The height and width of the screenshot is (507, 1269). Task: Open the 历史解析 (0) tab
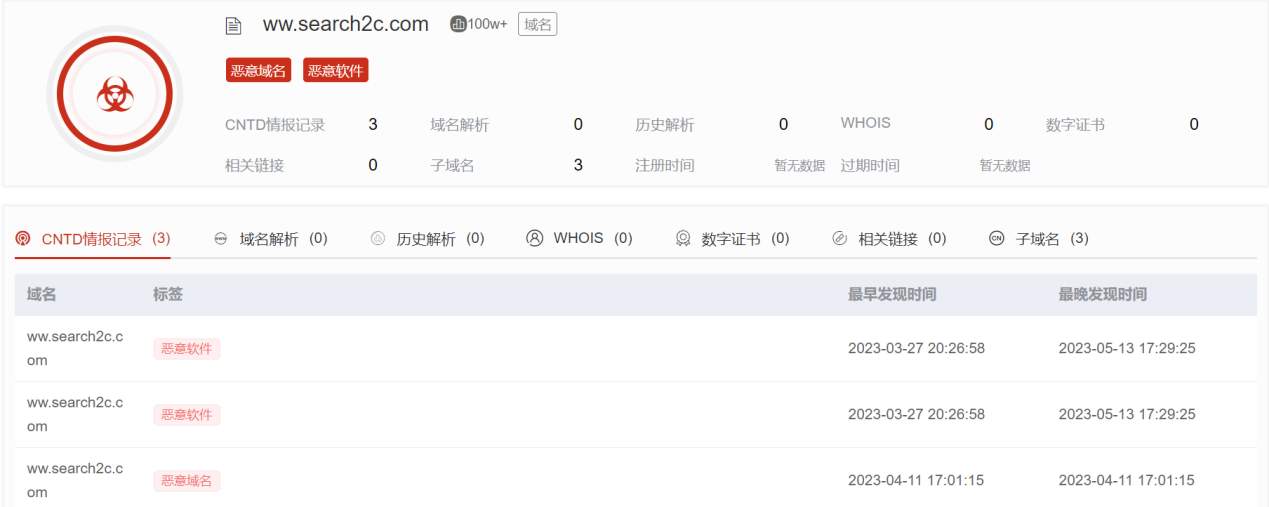tap(440, 239)
